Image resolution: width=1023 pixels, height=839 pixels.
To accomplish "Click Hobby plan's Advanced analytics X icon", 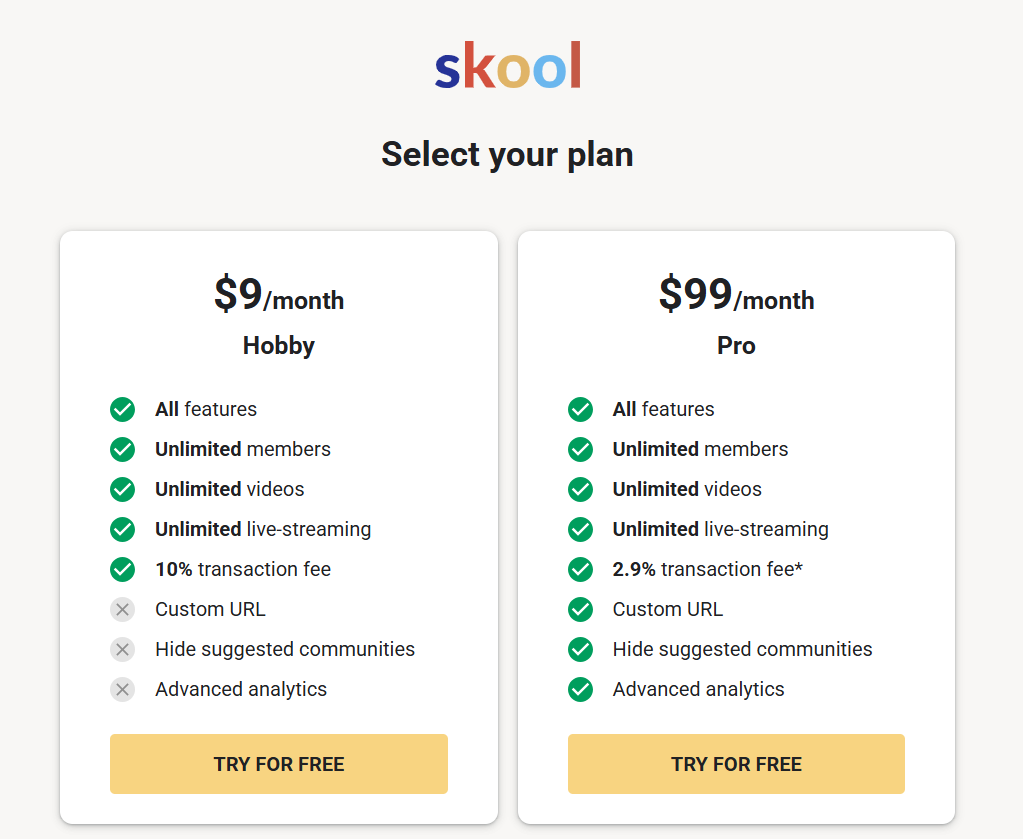I will point(122,689).
